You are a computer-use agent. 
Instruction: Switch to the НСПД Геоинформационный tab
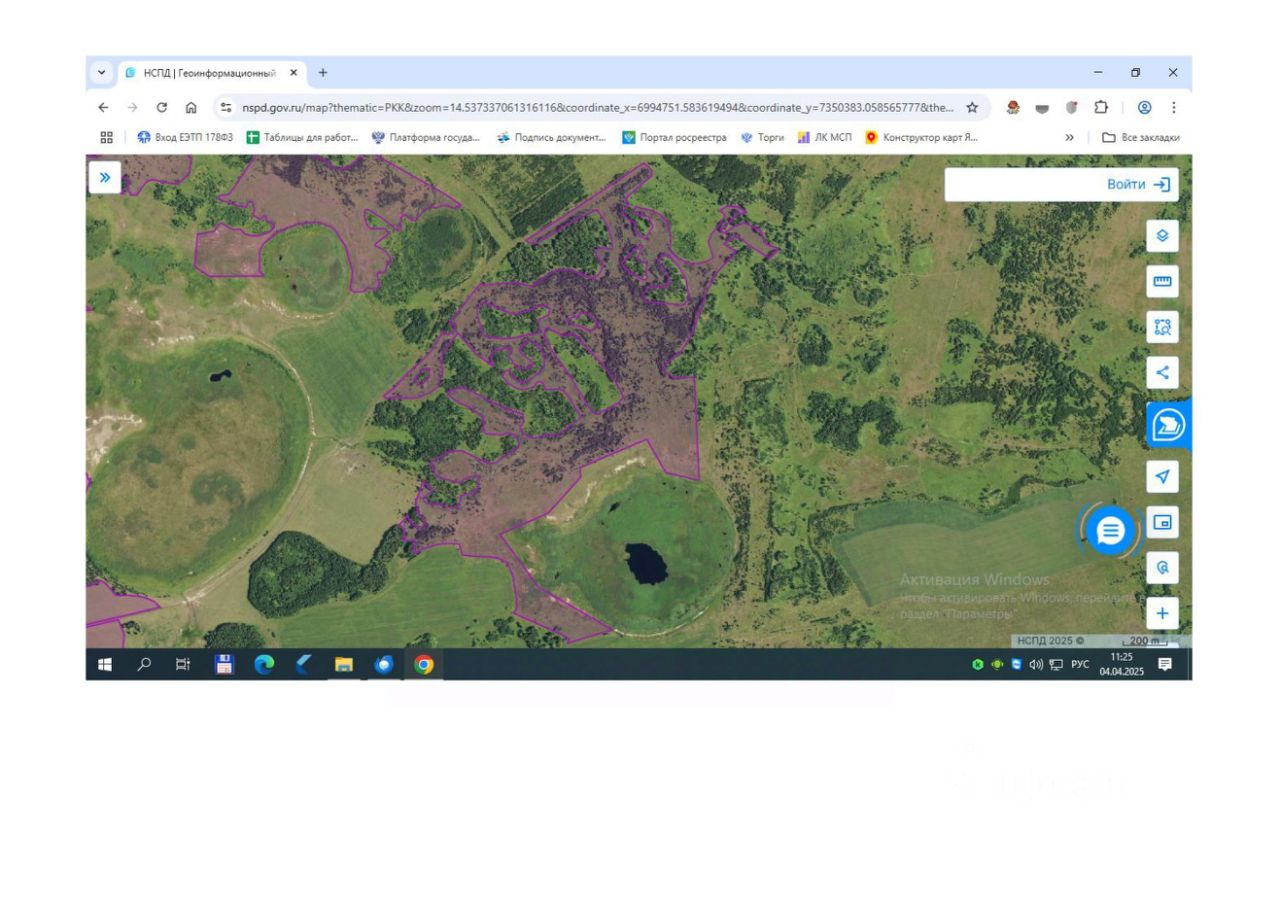pyautogui.click(x=212, y=73)
